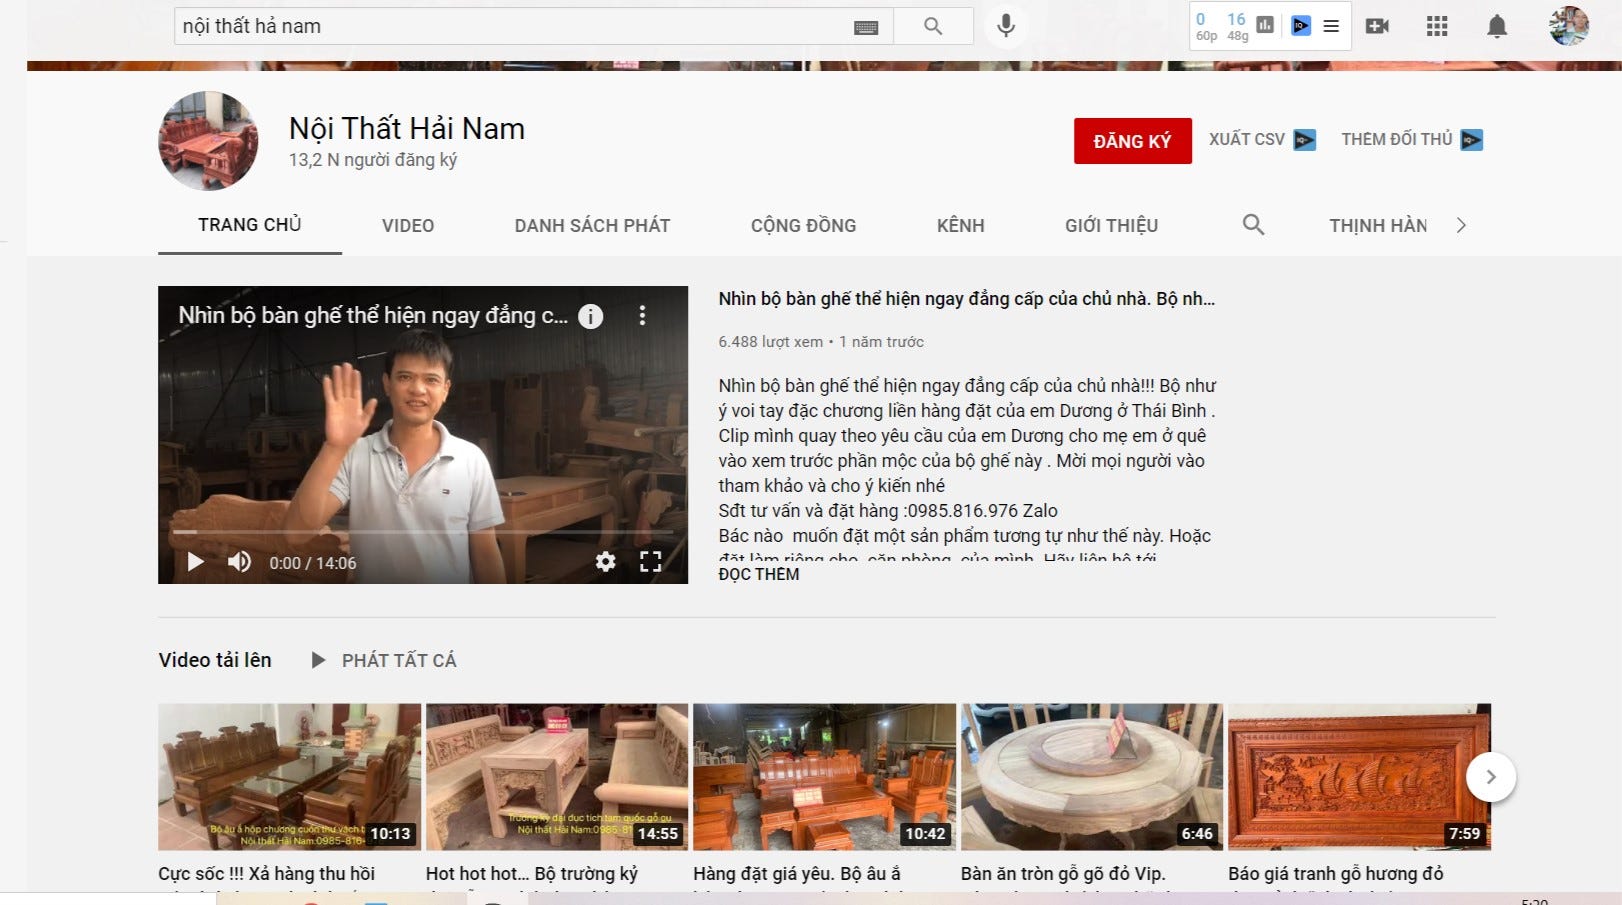The width and height of the screenshot is (1622, 905).
Task: Toggle fullscreen on the featured video
Action: pyautogui.click(x=650, y=562)
